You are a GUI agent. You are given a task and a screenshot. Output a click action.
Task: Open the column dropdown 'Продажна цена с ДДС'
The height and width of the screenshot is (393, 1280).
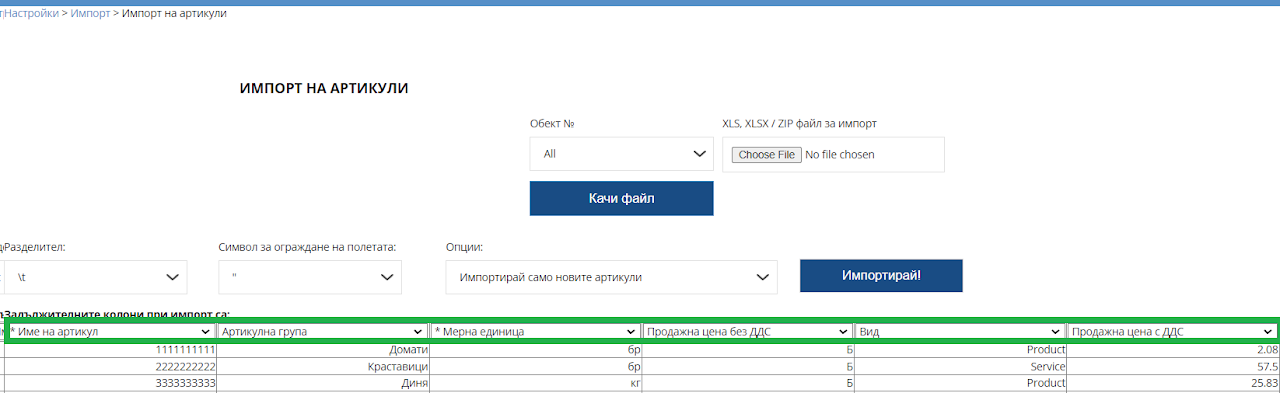point(1172,331)
